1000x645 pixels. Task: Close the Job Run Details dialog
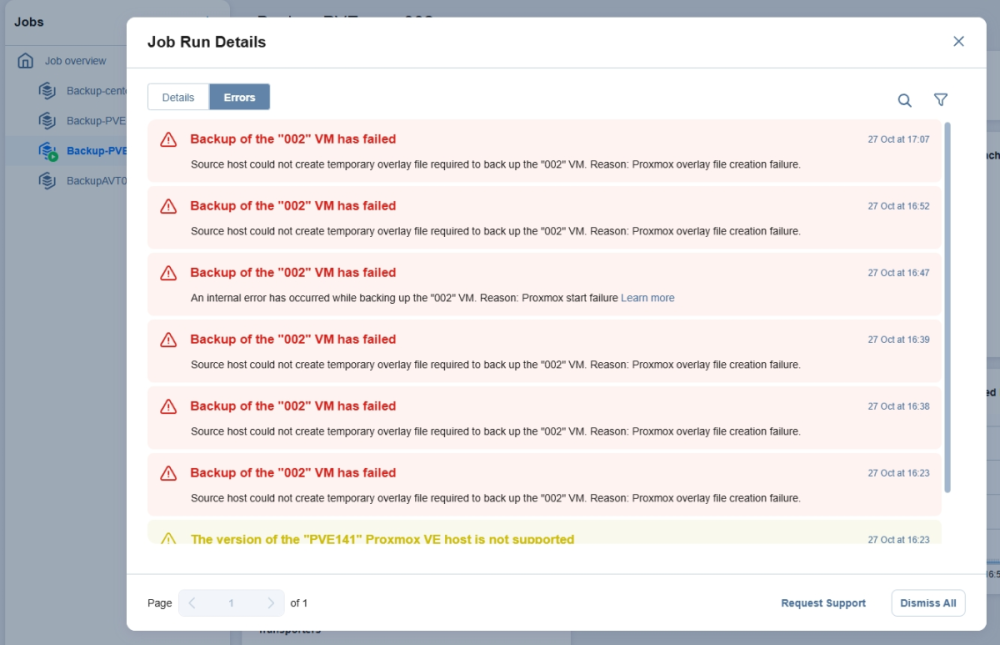coord(958,41)
